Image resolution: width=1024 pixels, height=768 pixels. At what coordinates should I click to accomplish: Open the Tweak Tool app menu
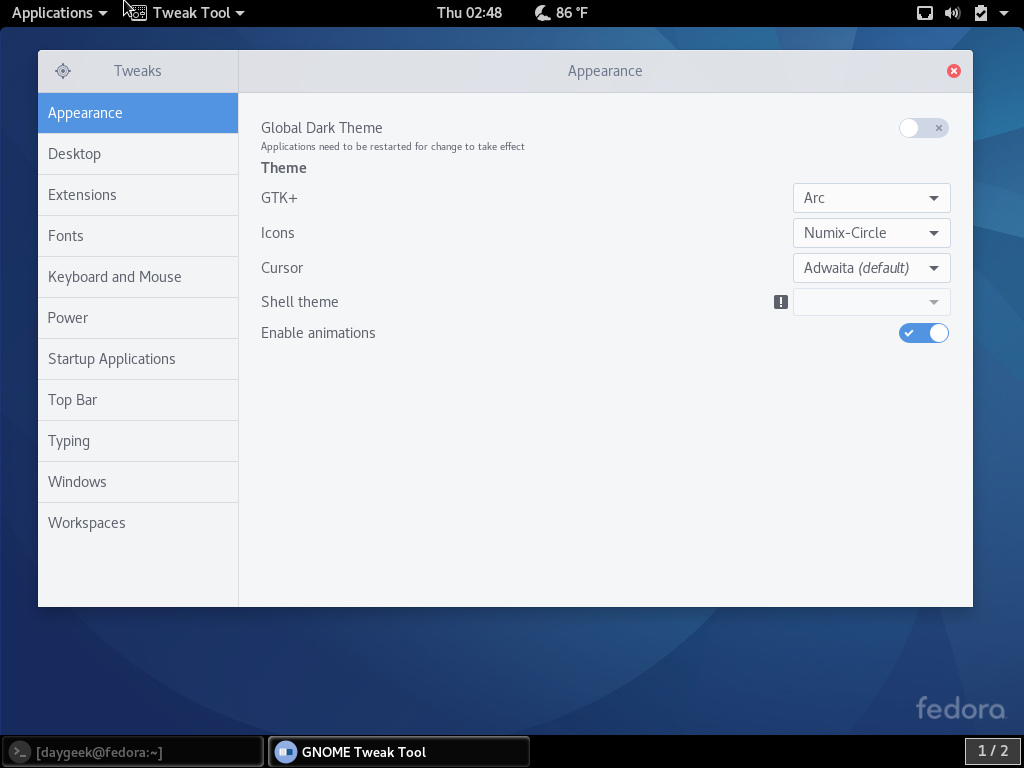tap(188, 13)
